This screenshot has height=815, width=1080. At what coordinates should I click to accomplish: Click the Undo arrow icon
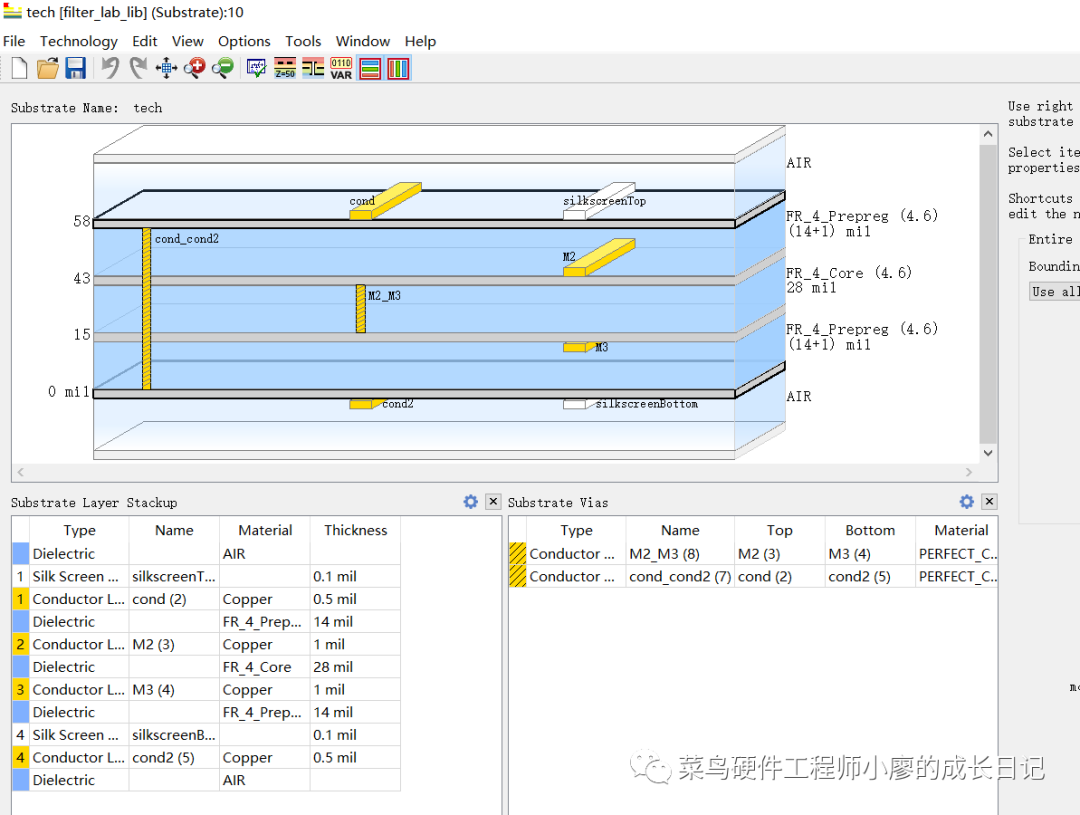click(110, 68)
